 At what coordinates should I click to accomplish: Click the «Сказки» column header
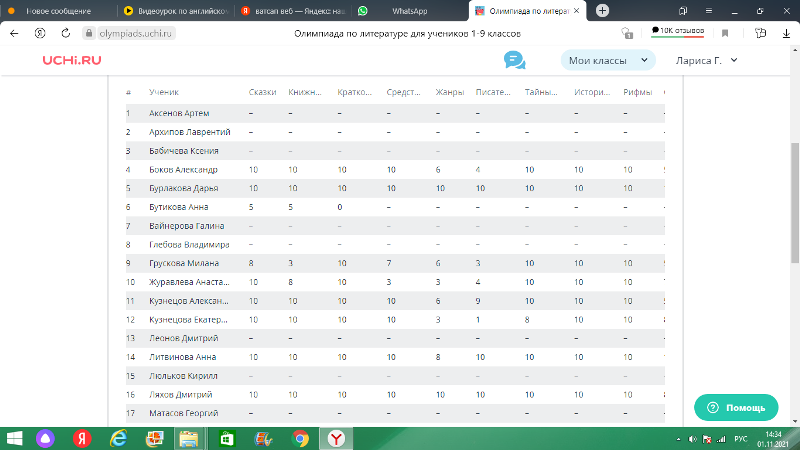click(x=262, y=92)
